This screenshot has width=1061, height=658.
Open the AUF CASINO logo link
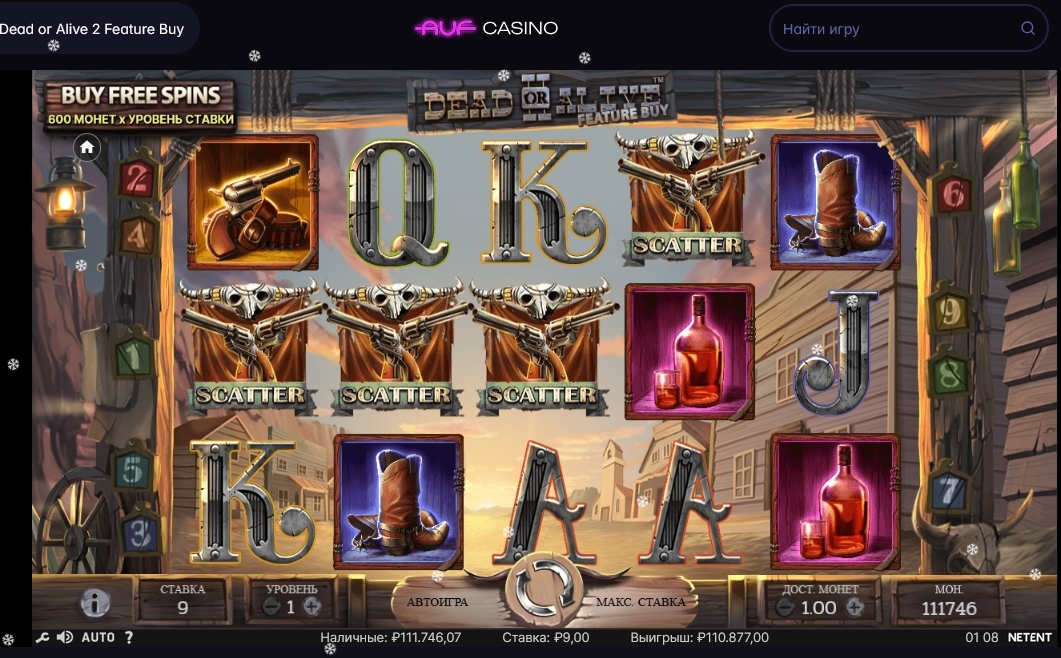click(x=486, y=28)
